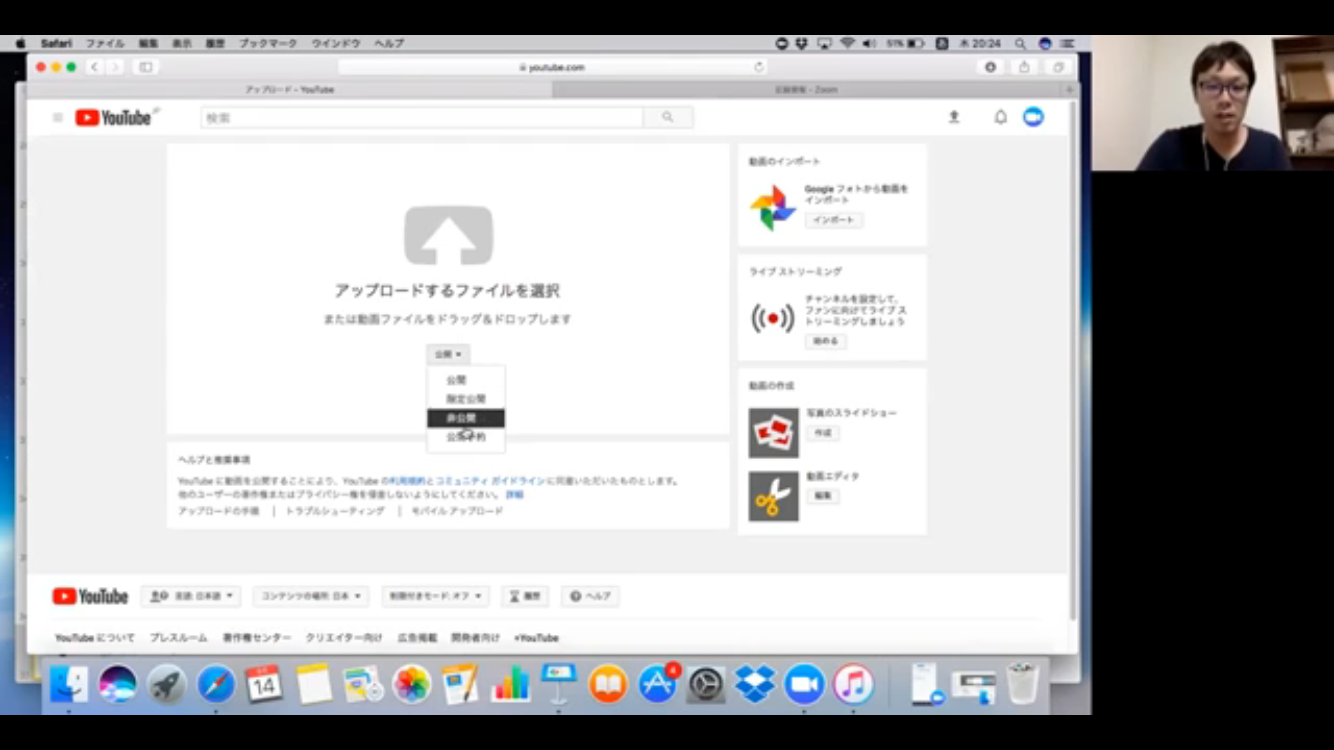
Task: Open the privacy dropdown labeled 公開
Action: pyautogui.click(x=448, y=354)
